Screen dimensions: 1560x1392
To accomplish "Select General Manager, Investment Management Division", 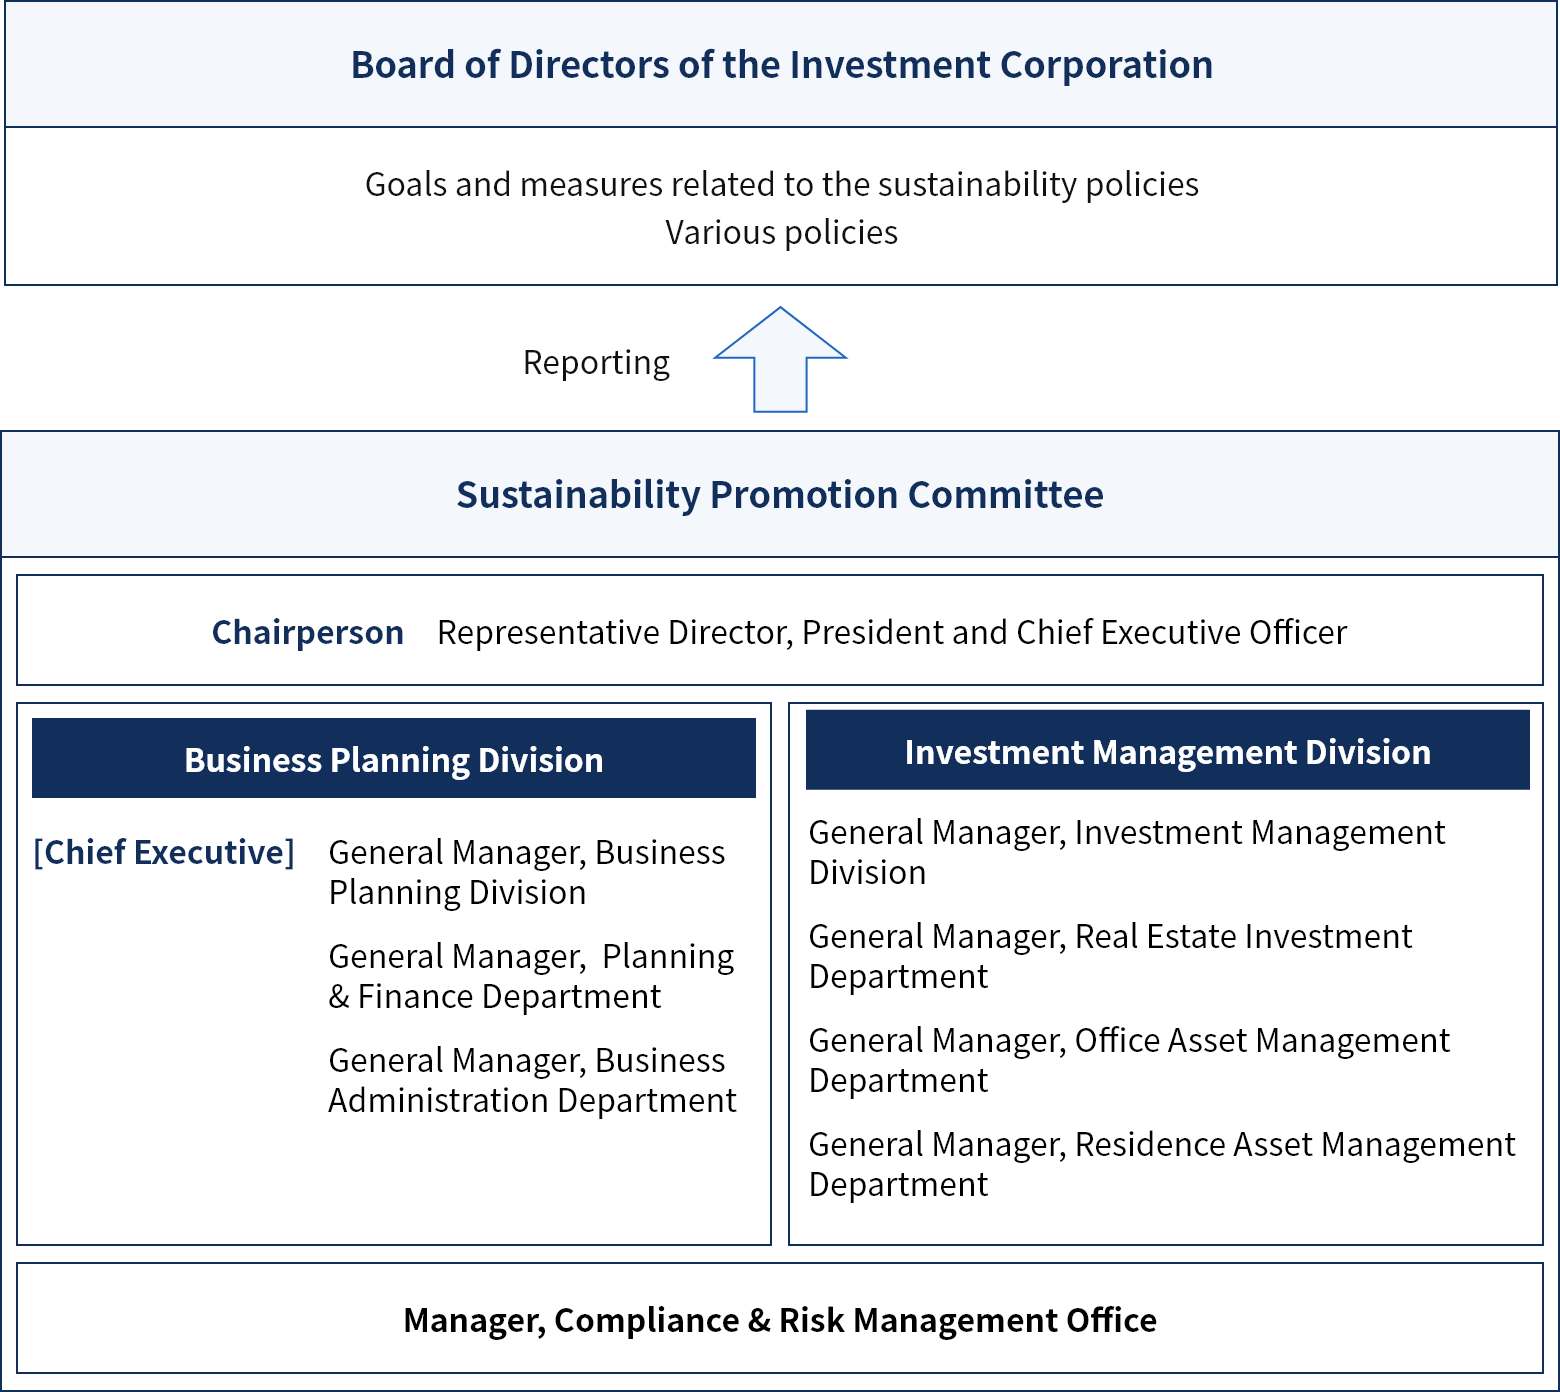I will (x=1127, y=852).
